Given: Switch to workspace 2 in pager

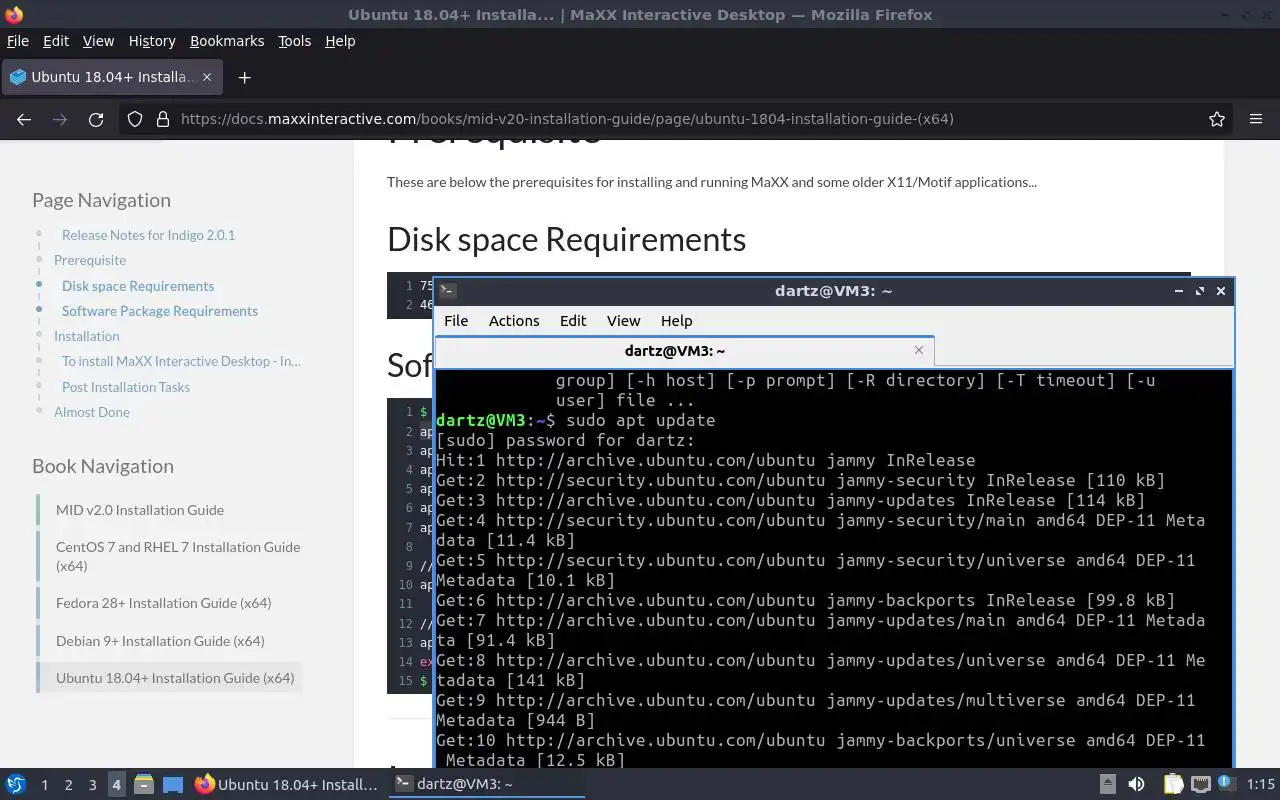Looking at the screenshot, I should click(x=68, y=785).
